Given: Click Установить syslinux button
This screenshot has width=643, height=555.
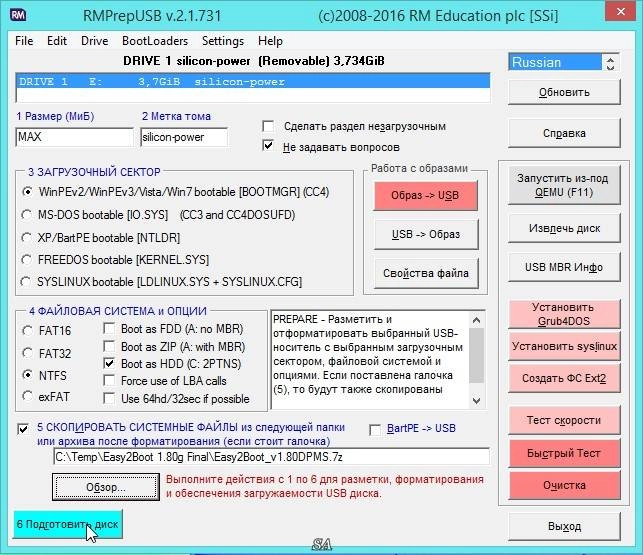Looking at the screenshot, I should (564, 347).
